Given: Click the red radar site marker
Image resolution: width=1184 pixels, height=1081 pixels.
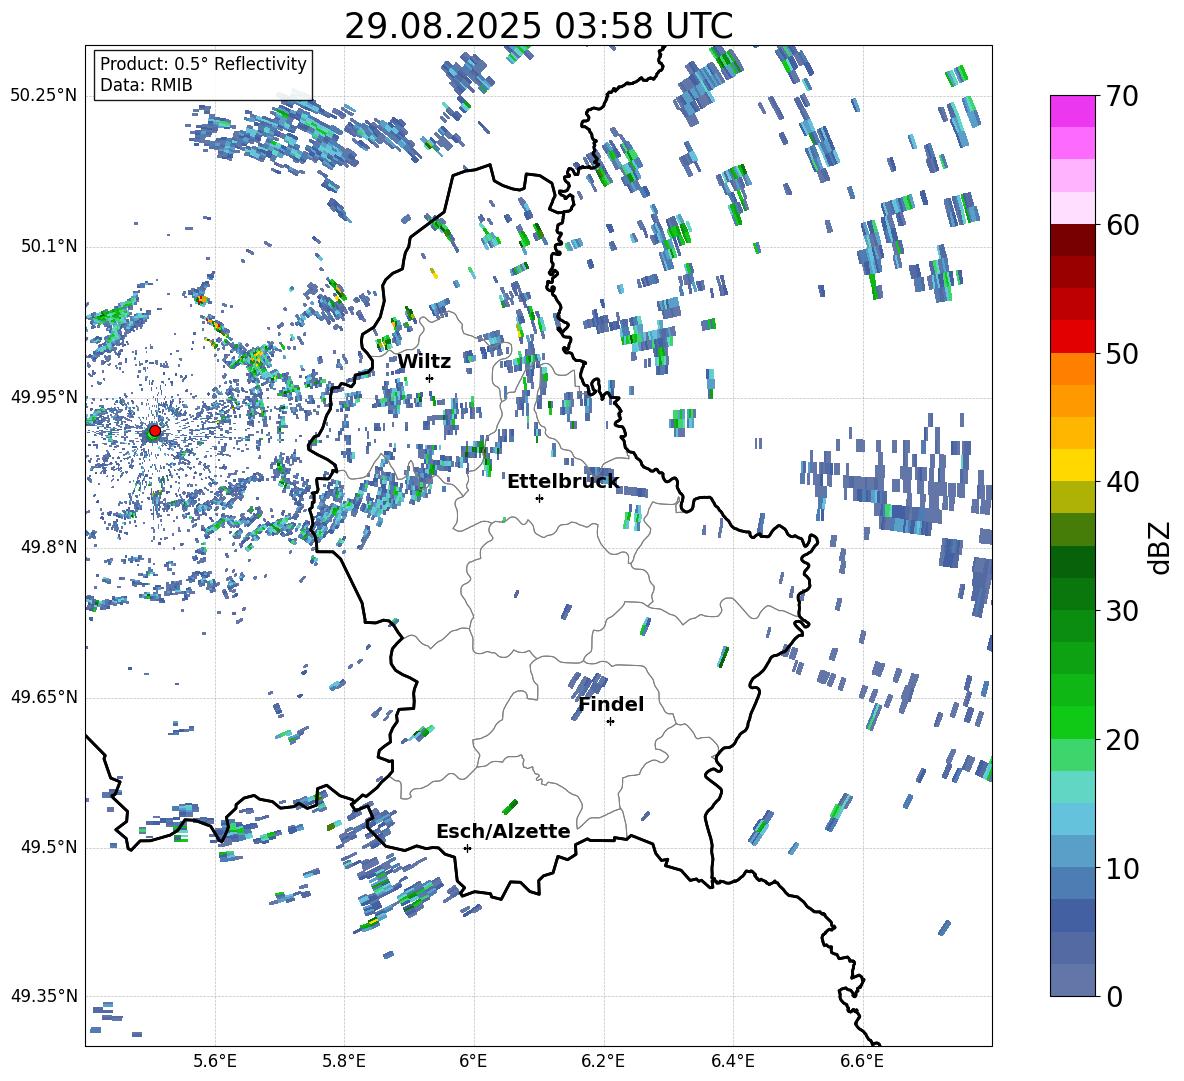Looking at the screenshot, I should pos(155,430).
